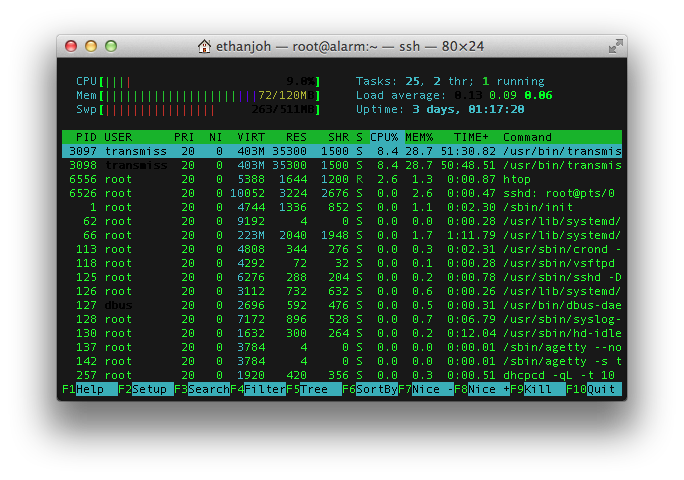Click F8 Nice + to lower priority
The width and height of the screenshot is (684, 480).
click(482, 389)
